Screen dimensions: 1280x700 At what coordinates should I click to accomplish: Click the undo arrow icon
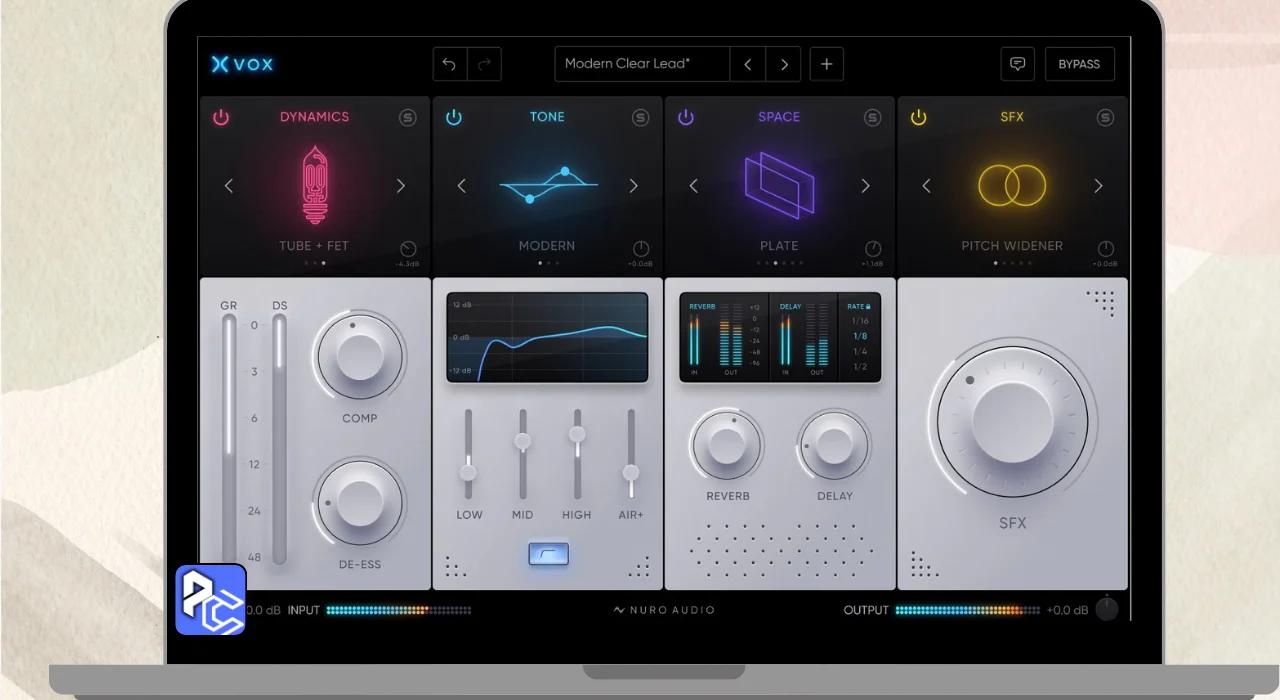point(449,64)
